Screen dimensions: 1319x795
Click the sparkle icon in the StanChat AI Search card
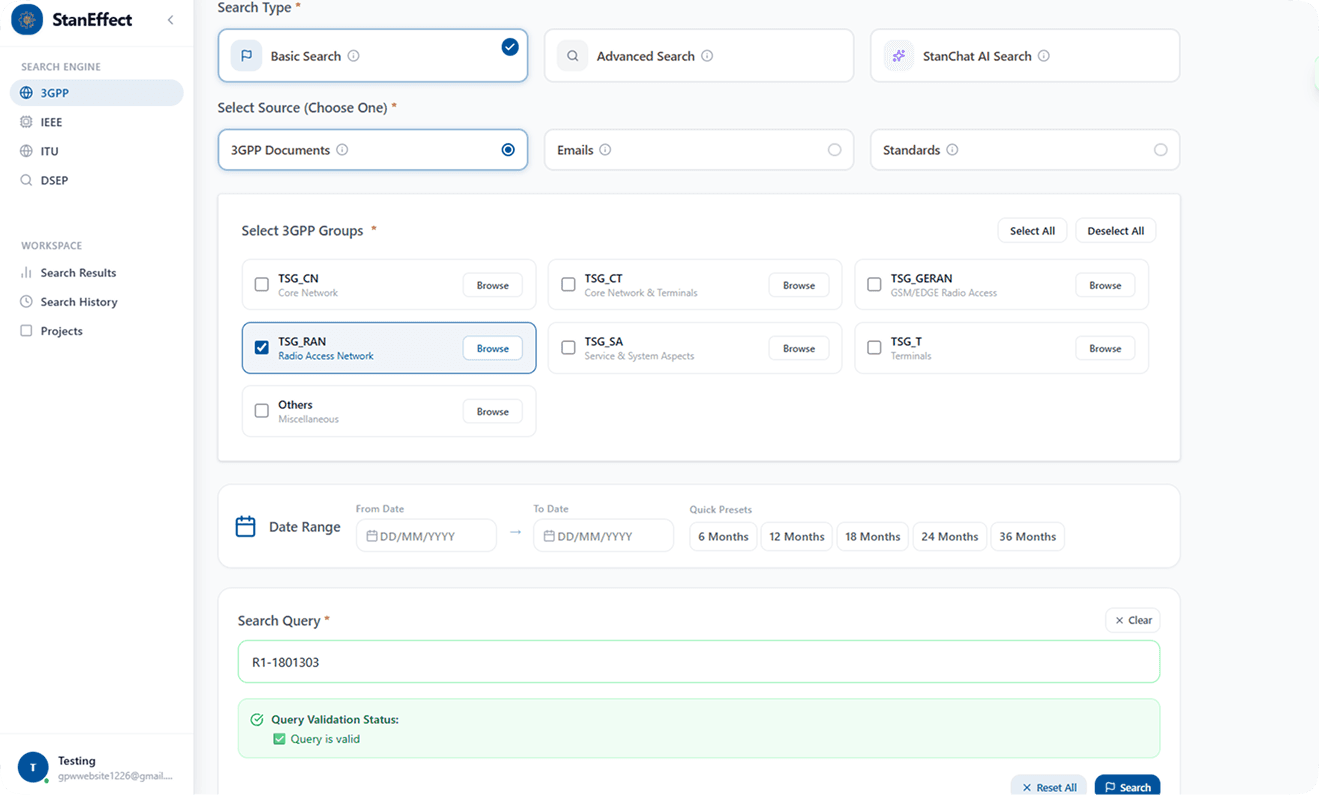click(898, 56)
